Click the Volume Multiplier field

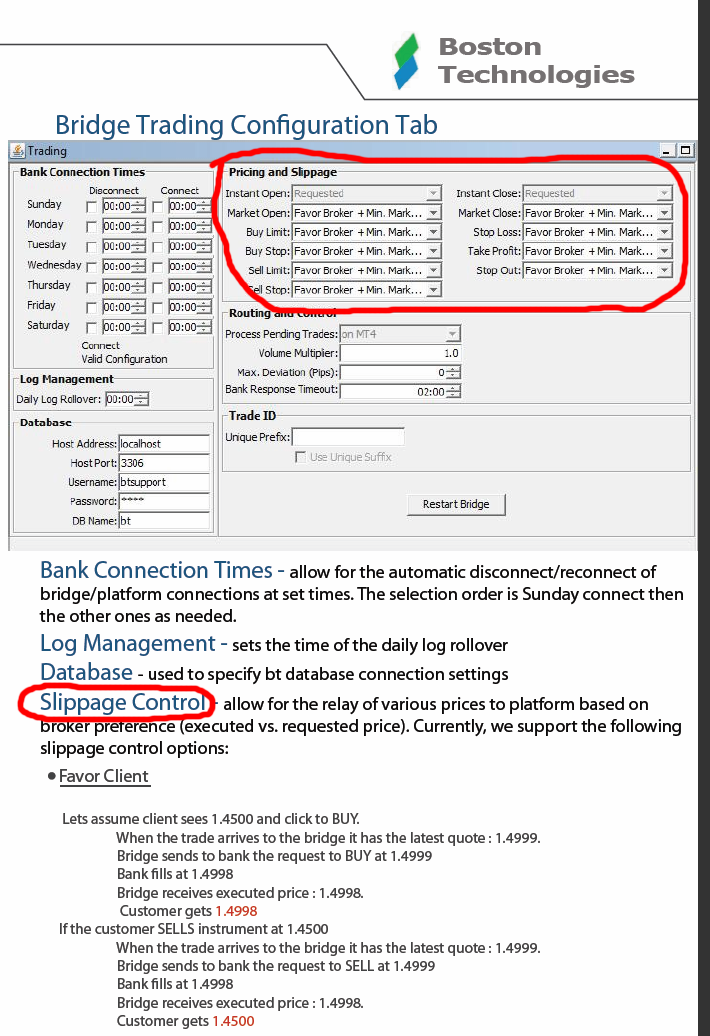pos(400,353)
